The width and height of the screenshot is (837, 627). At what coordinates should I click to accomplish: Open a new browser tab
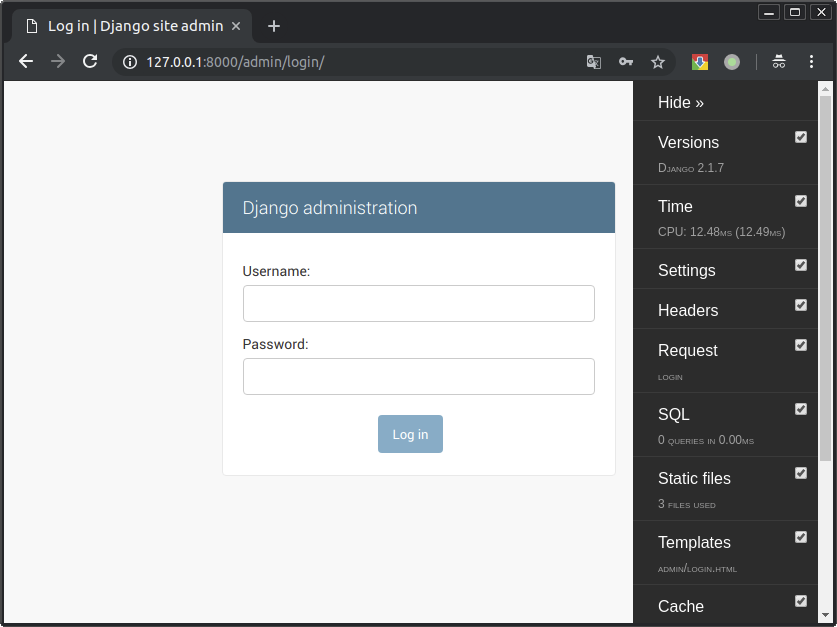273,26
